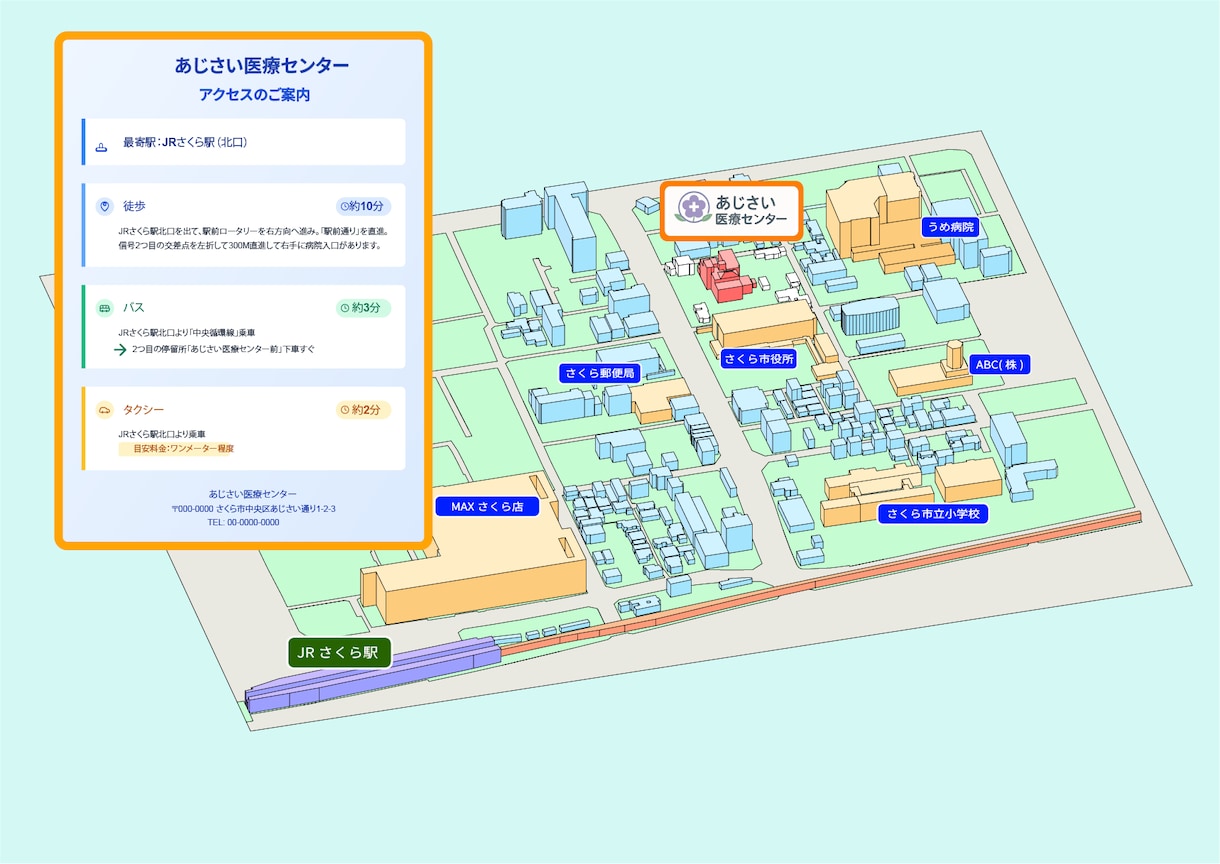Screen dimensions: 1220x864
Task: Select the さくら郵便局 map label
Action: tap(599, 373)
